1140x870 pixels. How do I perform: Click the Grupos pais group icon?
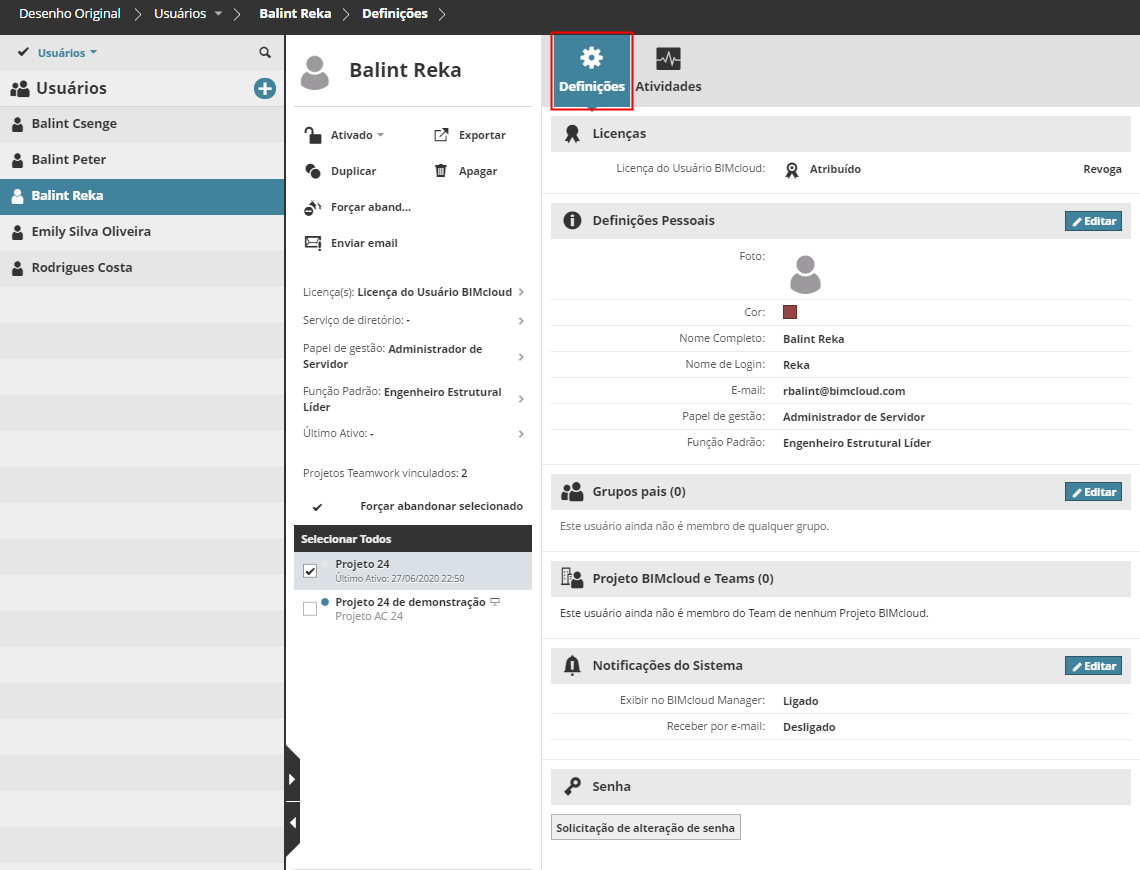click(572, 492)
